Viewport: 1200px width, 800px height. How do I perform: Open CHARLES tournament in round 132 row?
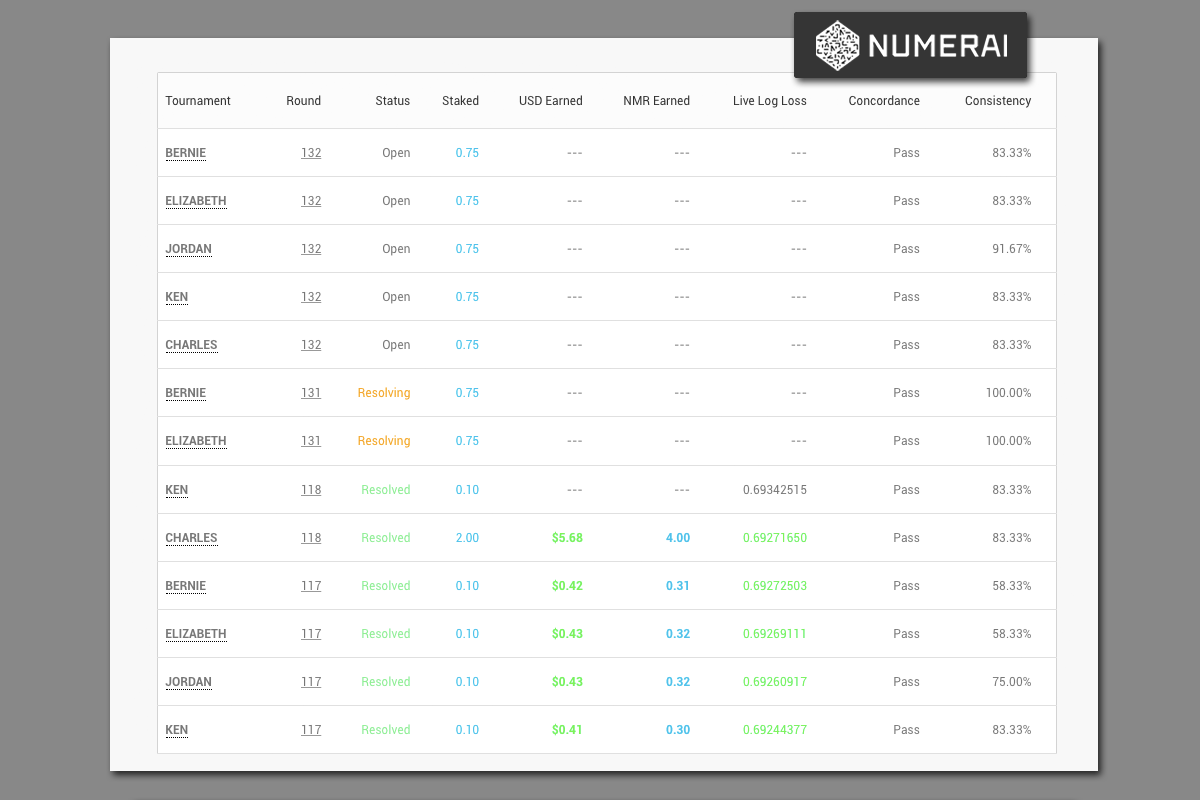pyautogui.click(x=191, y=345)
